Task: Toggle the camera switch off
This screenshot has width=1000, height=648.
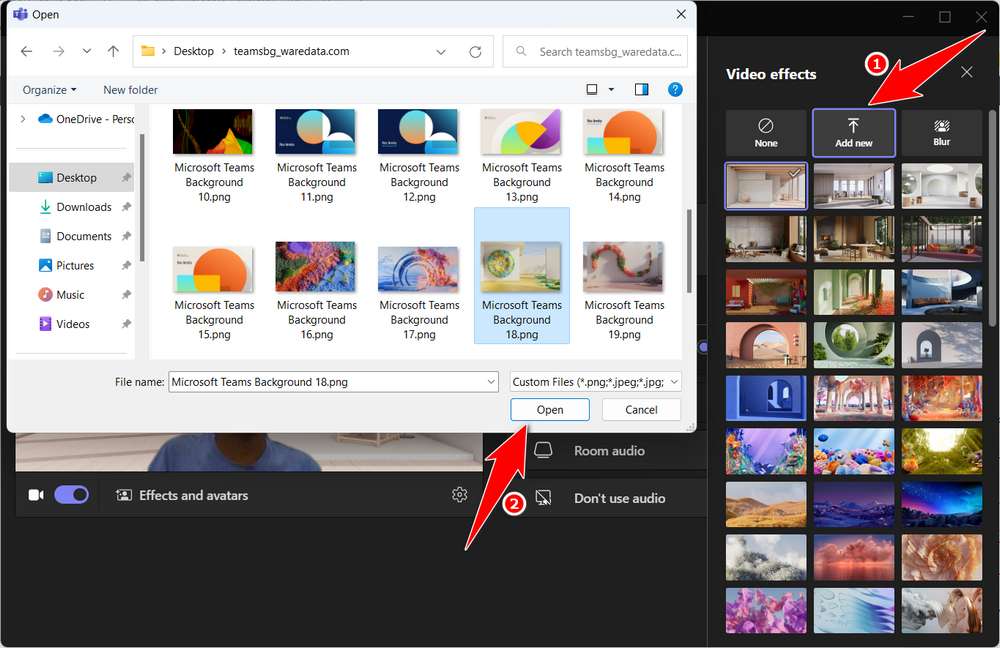Action: click(71, 495)
